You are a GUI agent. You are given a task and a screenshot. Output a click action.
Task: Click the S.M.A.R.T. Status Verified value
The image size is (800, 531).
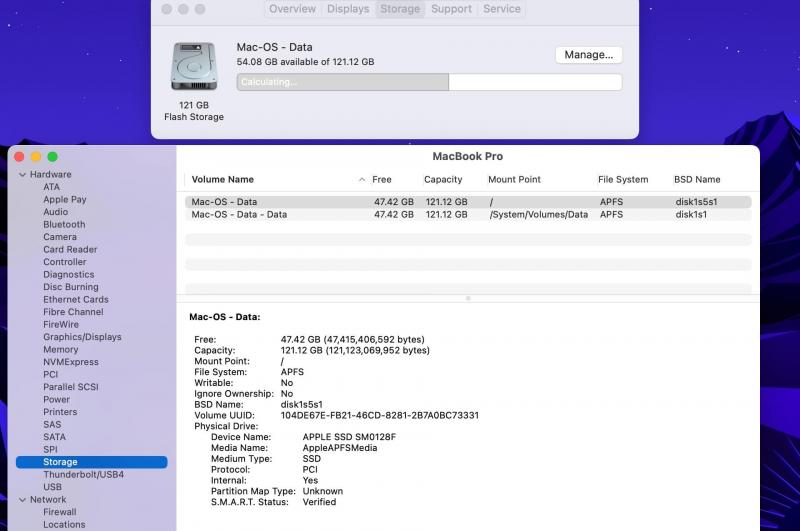319,502
